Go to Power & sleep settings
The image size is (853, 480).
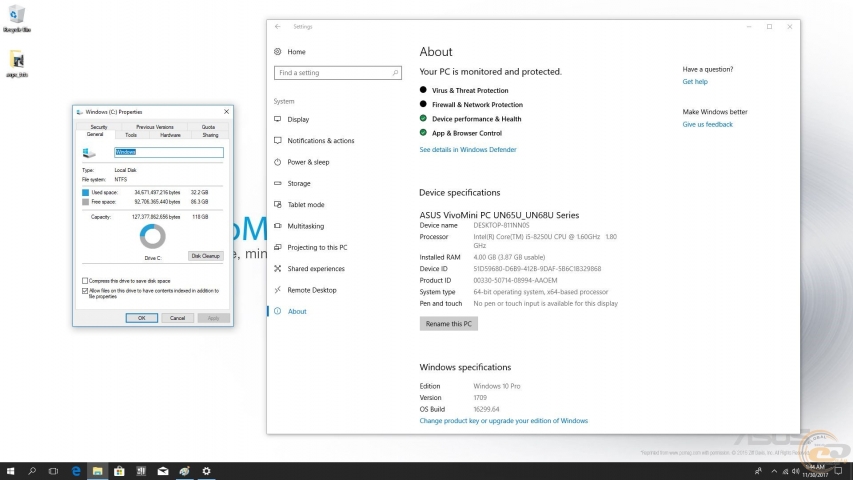click(x=307, y=162)
